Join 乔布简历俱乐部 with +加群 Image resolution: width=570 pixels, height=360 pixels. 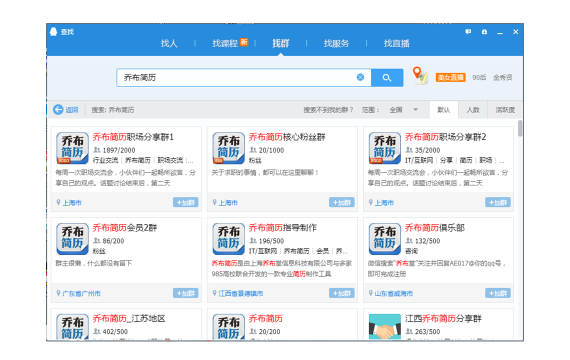(498, 293)
